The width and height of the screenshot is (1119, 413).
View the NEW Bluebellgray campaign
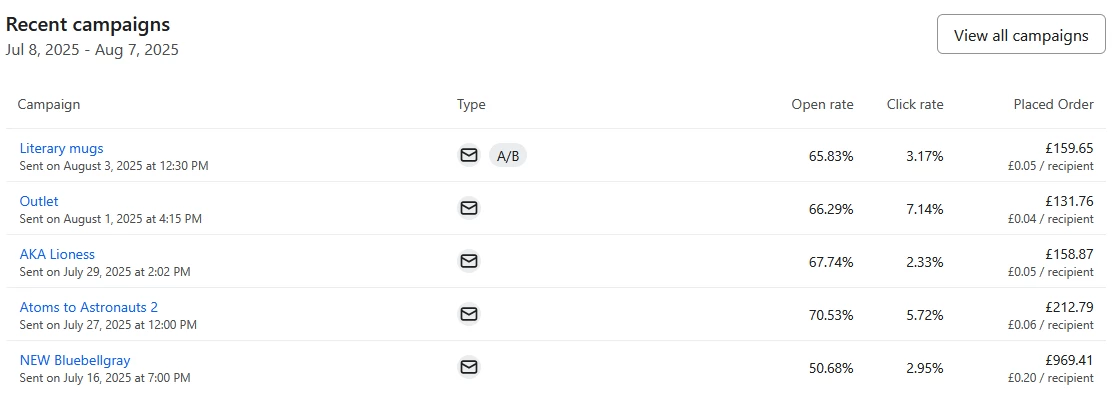[75, 360]
